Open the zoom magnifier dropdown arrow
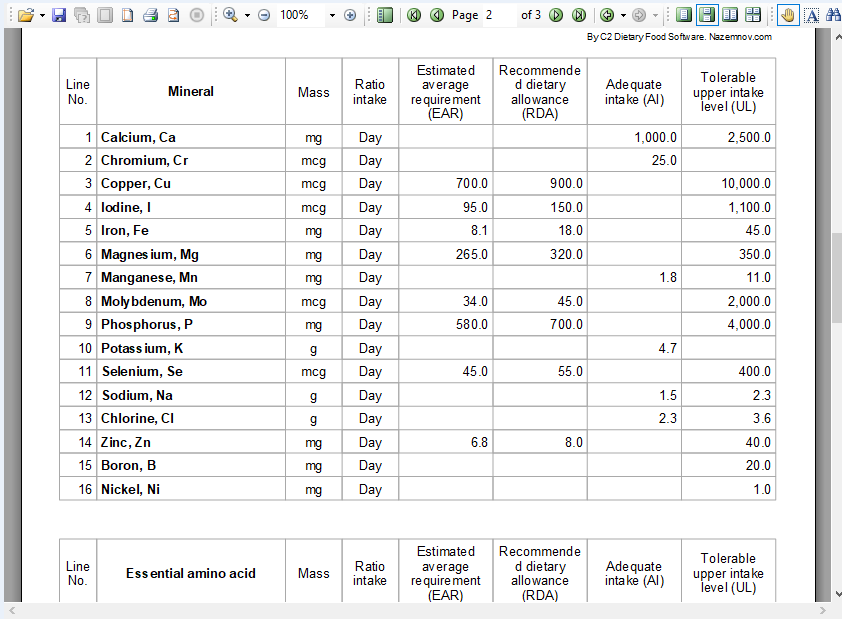This screenshot has width=842, height=619. [247, 16]
